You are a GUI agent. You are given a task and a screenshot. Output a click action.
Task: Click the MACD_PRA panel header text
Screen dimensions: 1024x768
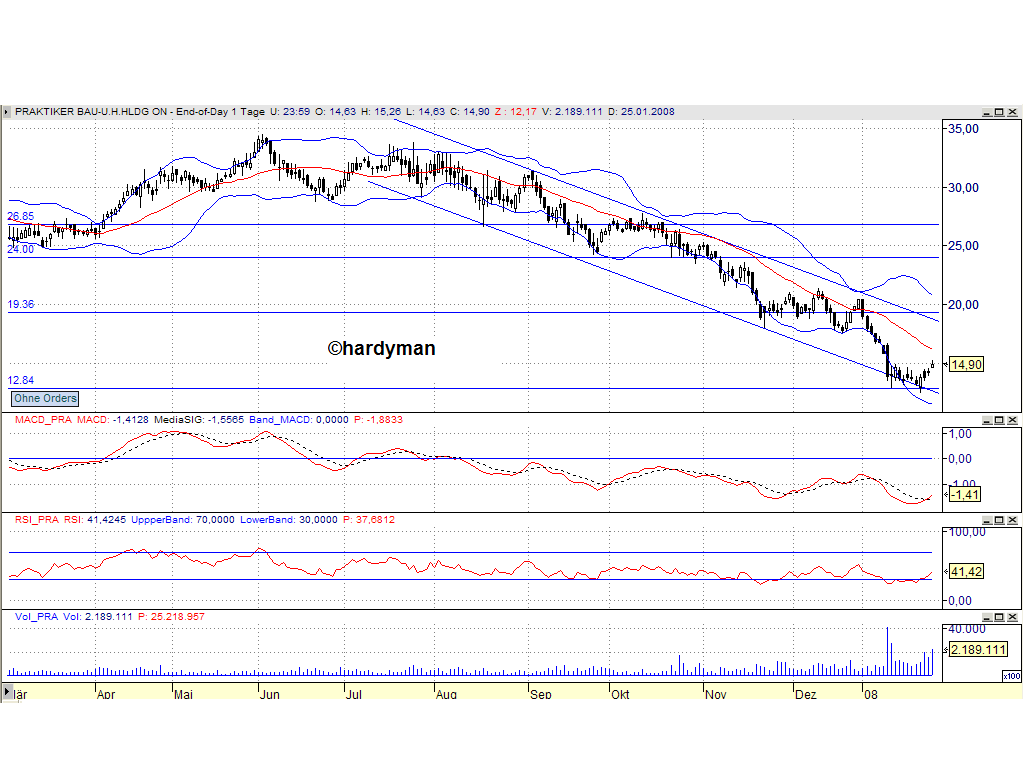coord(38,420)
